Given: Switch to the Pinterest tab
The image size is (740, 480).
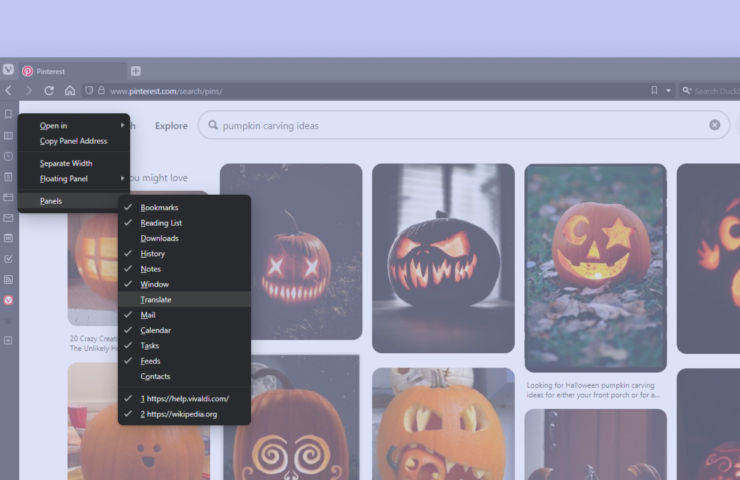Looking at the screenshot, I should tap(73, 71).
